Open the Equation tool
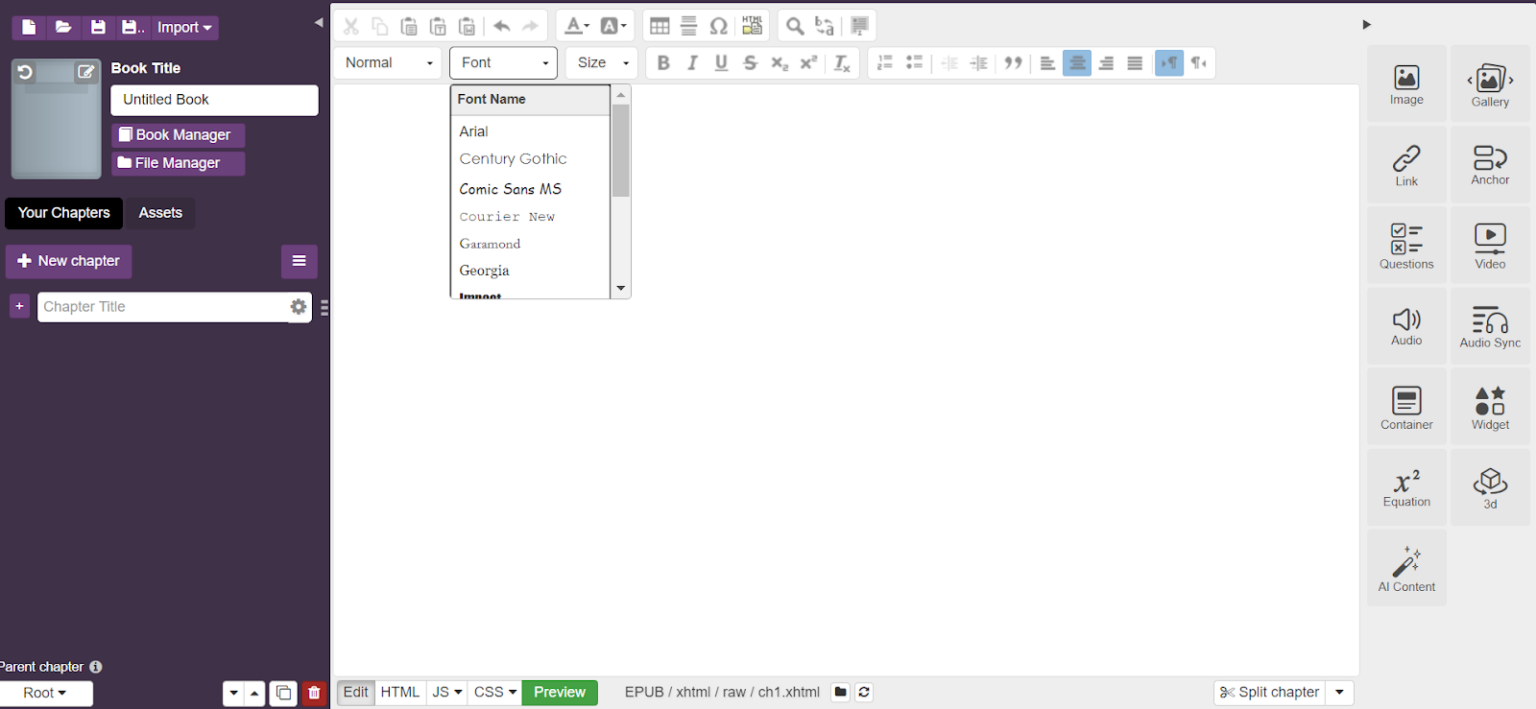This screenshot has height=709, width=1536. point(1406,487)
